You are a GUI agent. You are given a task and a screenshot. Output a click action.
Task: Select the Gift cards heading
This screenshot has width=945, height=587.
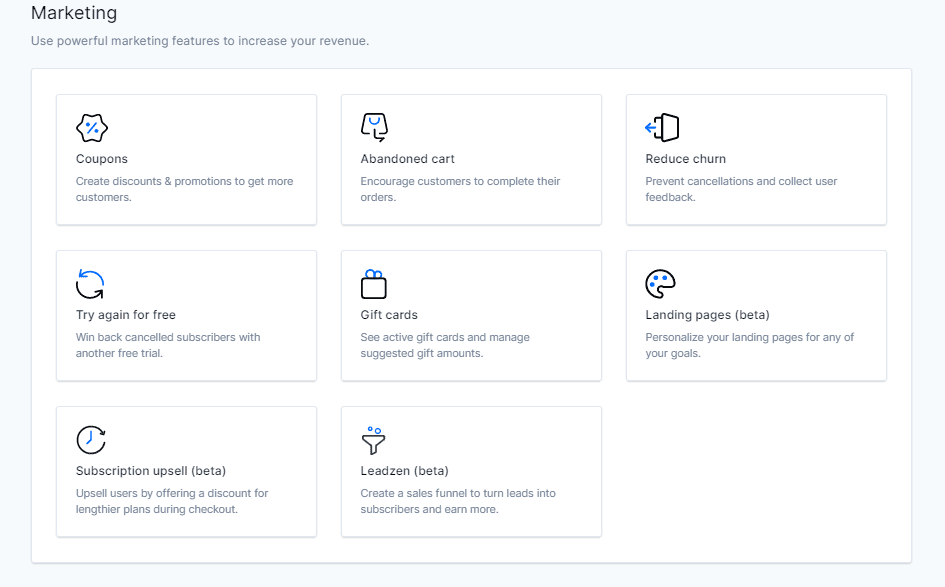(389, 315)
